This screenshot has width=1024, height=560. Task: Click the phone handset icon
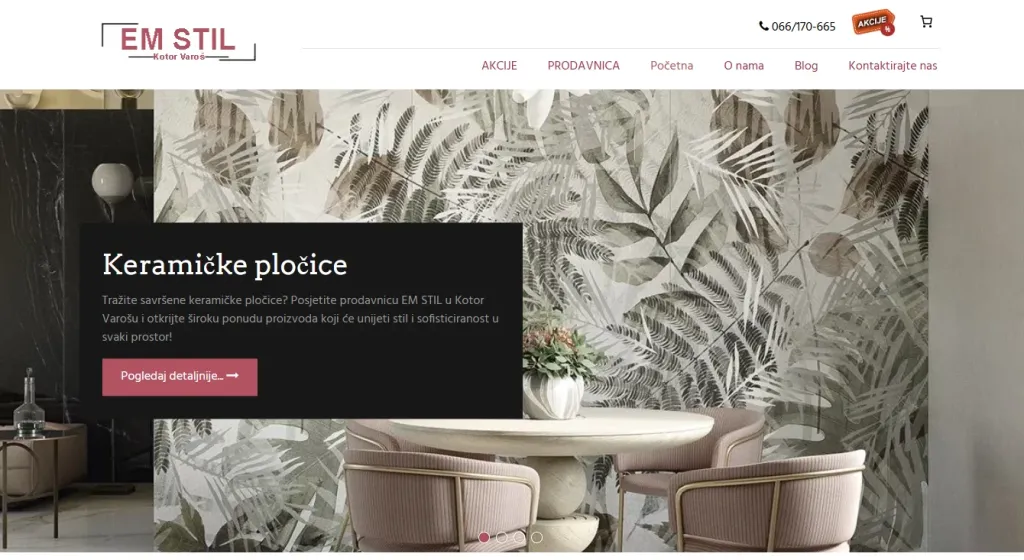pos(763,26)
